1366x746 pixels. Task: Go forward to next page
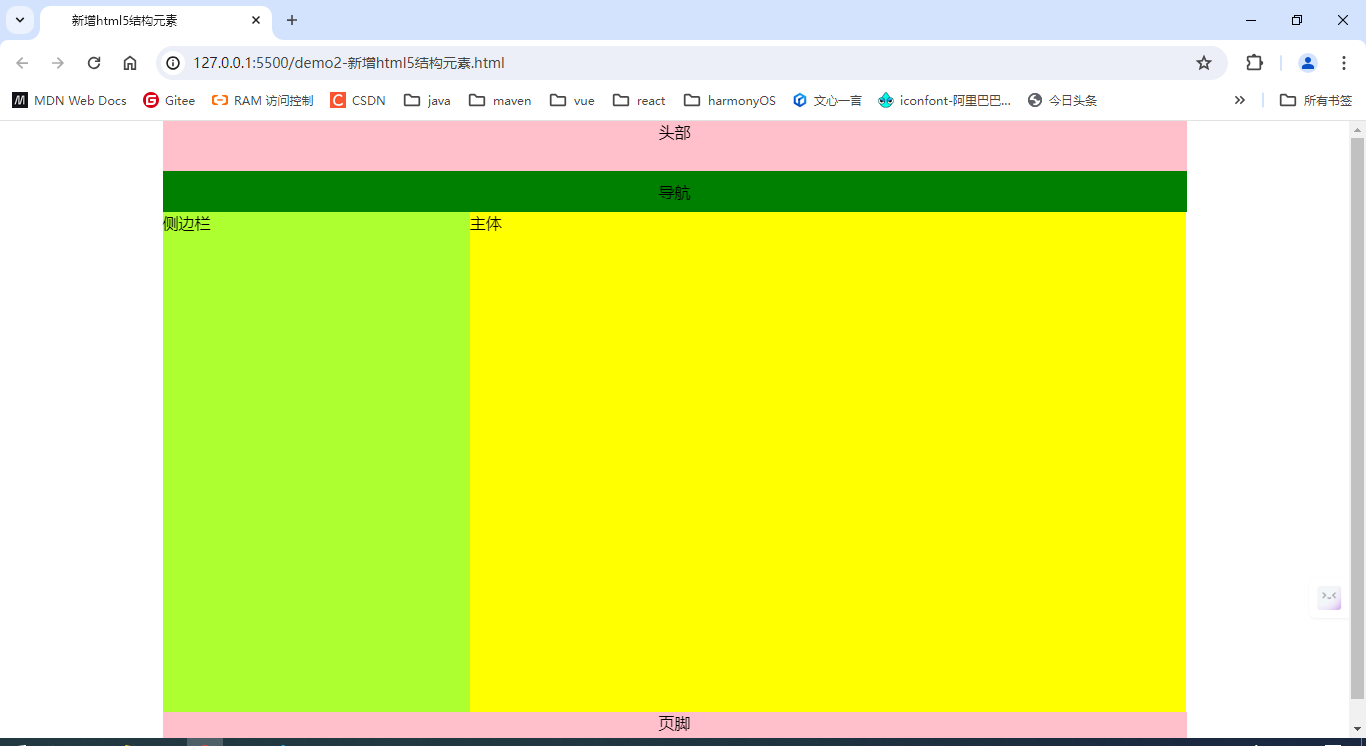[x=58, y=63]
